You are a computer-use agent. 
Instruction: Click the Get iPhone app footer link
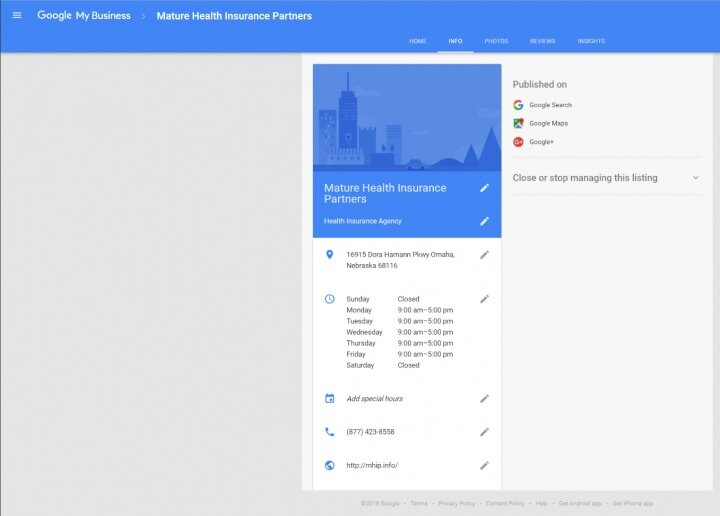point(633,504)
